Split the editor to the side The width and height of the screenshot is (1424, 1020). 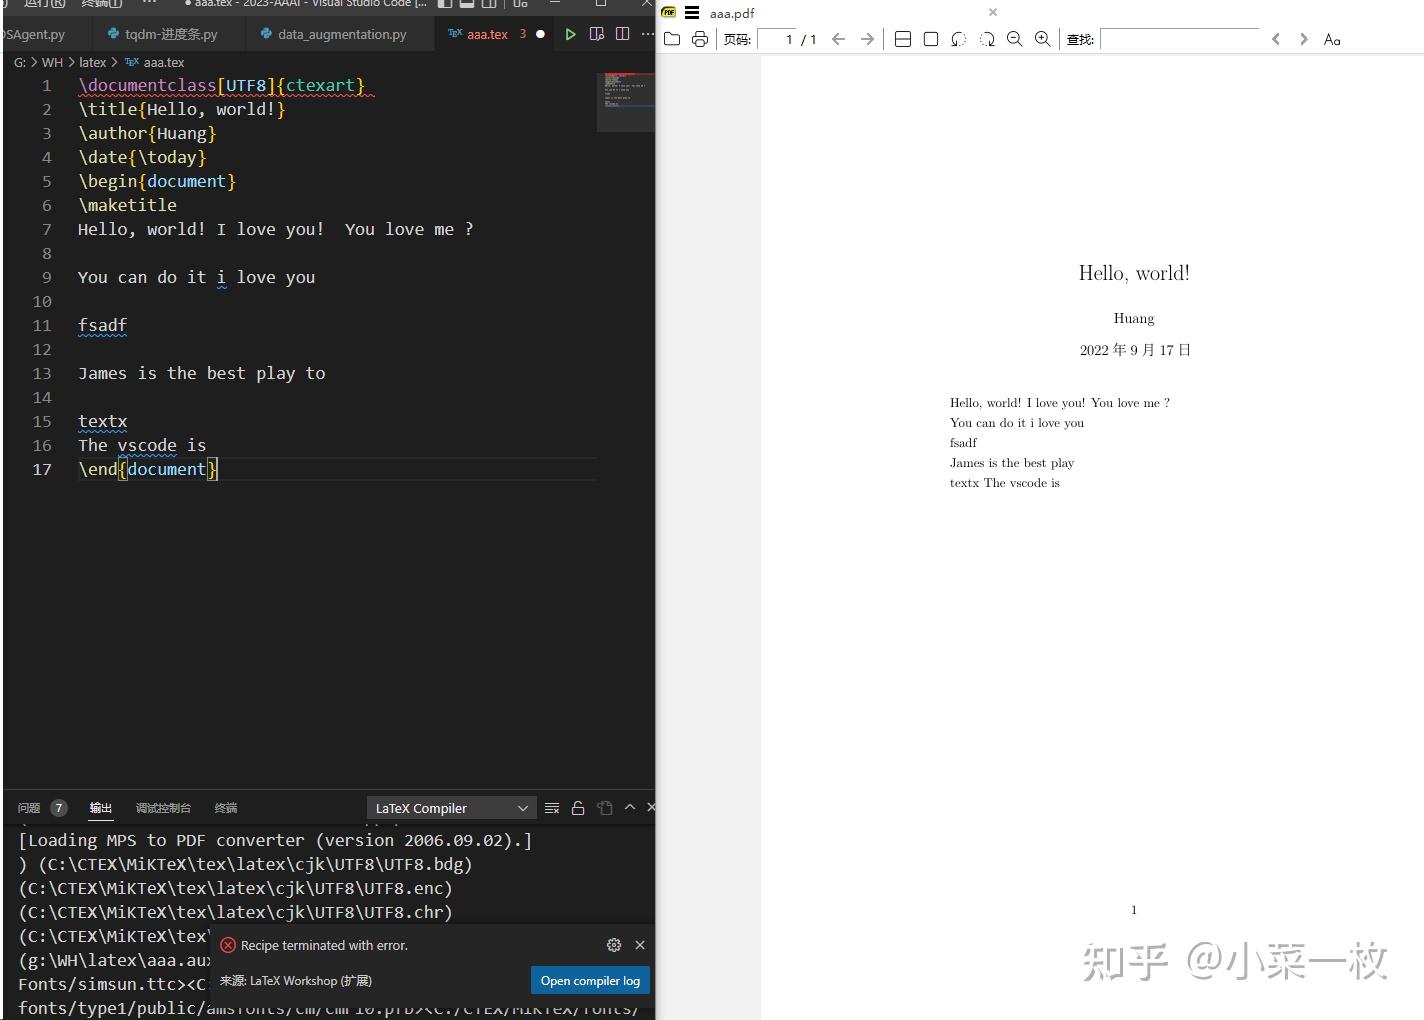[x=623, y=34]
